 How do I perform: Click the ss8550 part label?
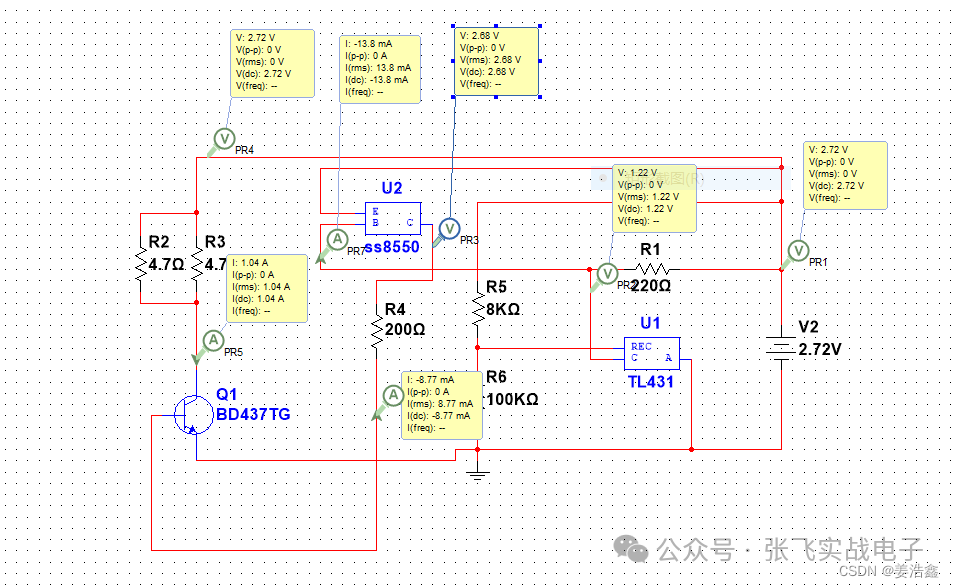tap(392, 247)
